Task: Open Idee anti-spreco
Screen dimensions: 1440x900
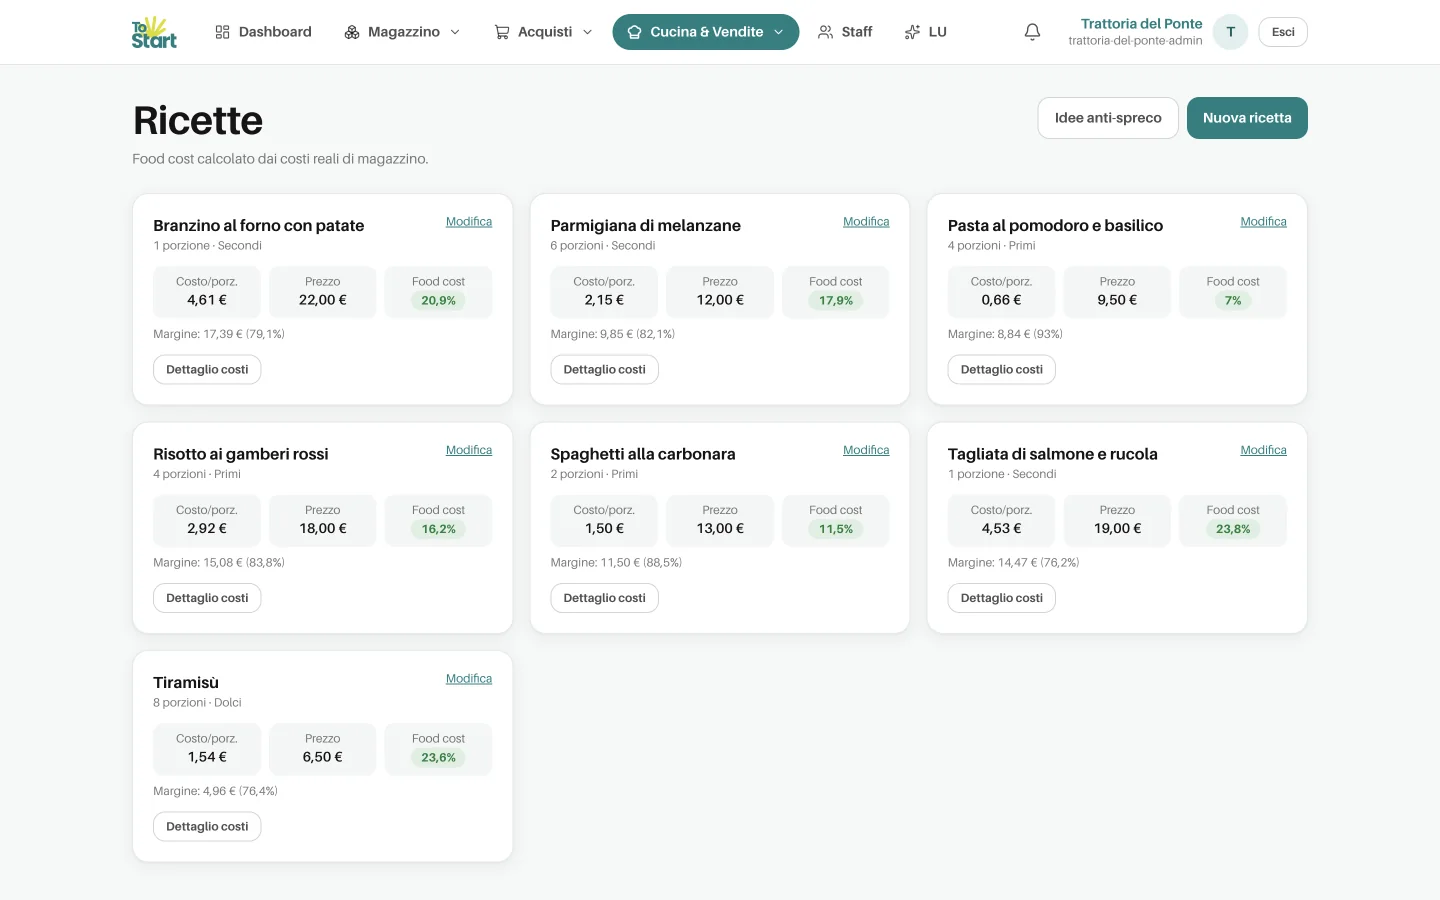Action: 1108,118
